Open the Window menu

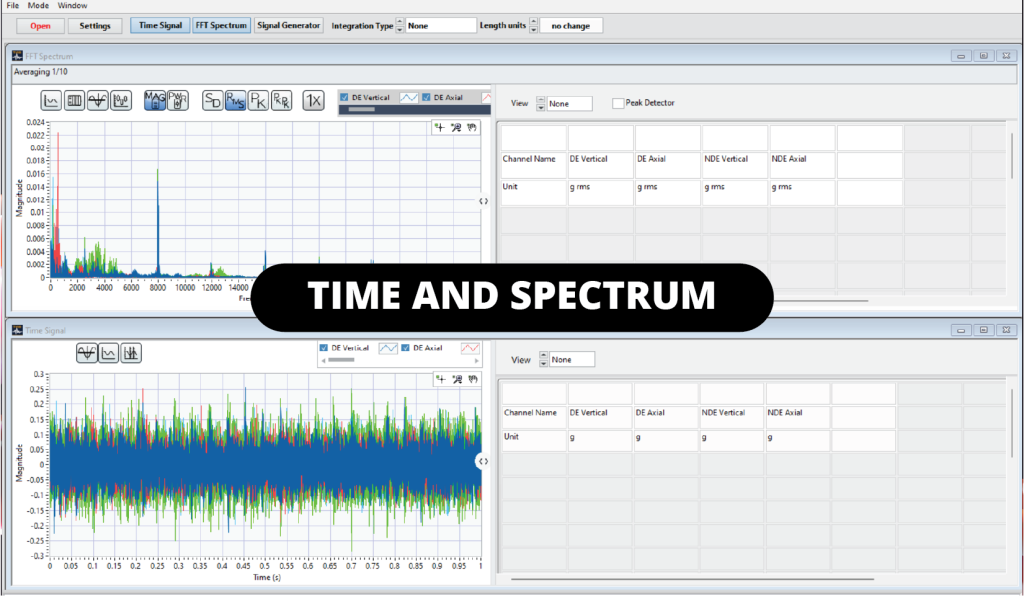coord(71,5)
